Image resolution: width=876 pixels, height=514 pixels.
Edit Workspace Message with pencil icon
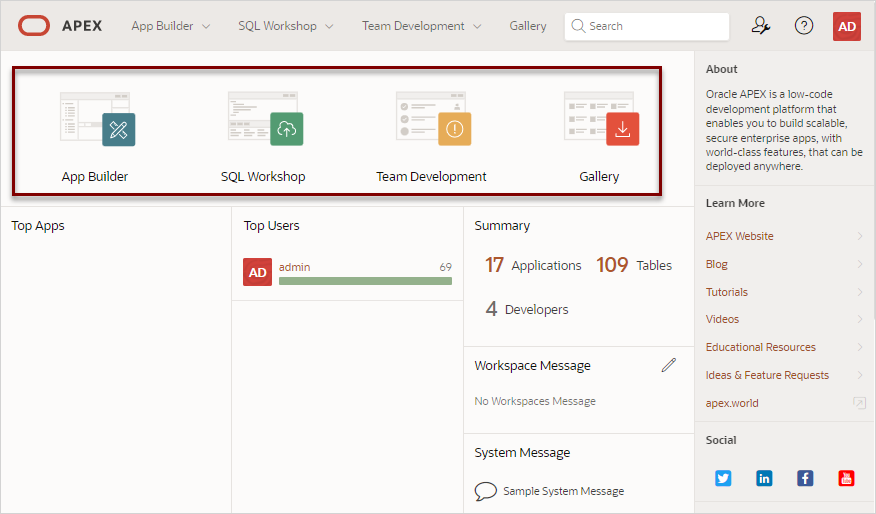pos(669,365)
